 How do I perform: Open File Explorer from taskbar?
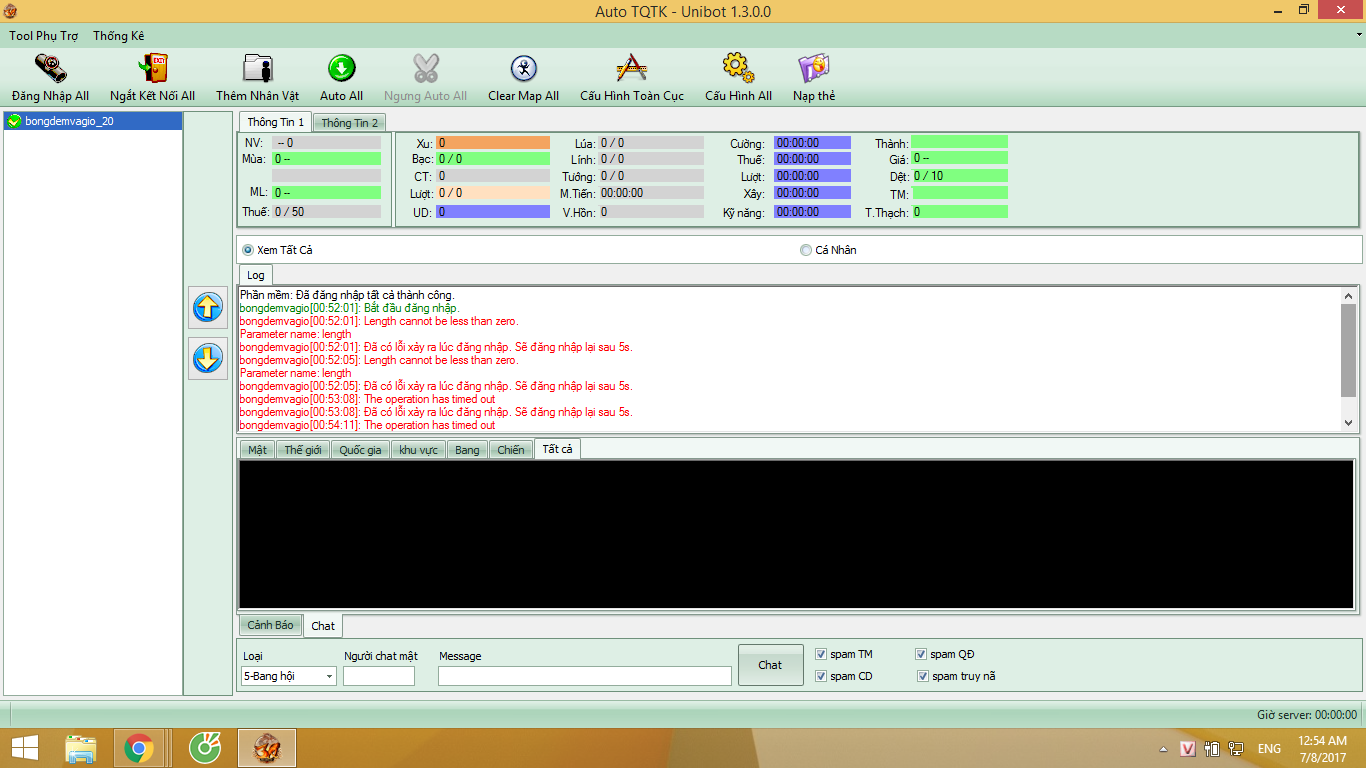tap(81, 748)
